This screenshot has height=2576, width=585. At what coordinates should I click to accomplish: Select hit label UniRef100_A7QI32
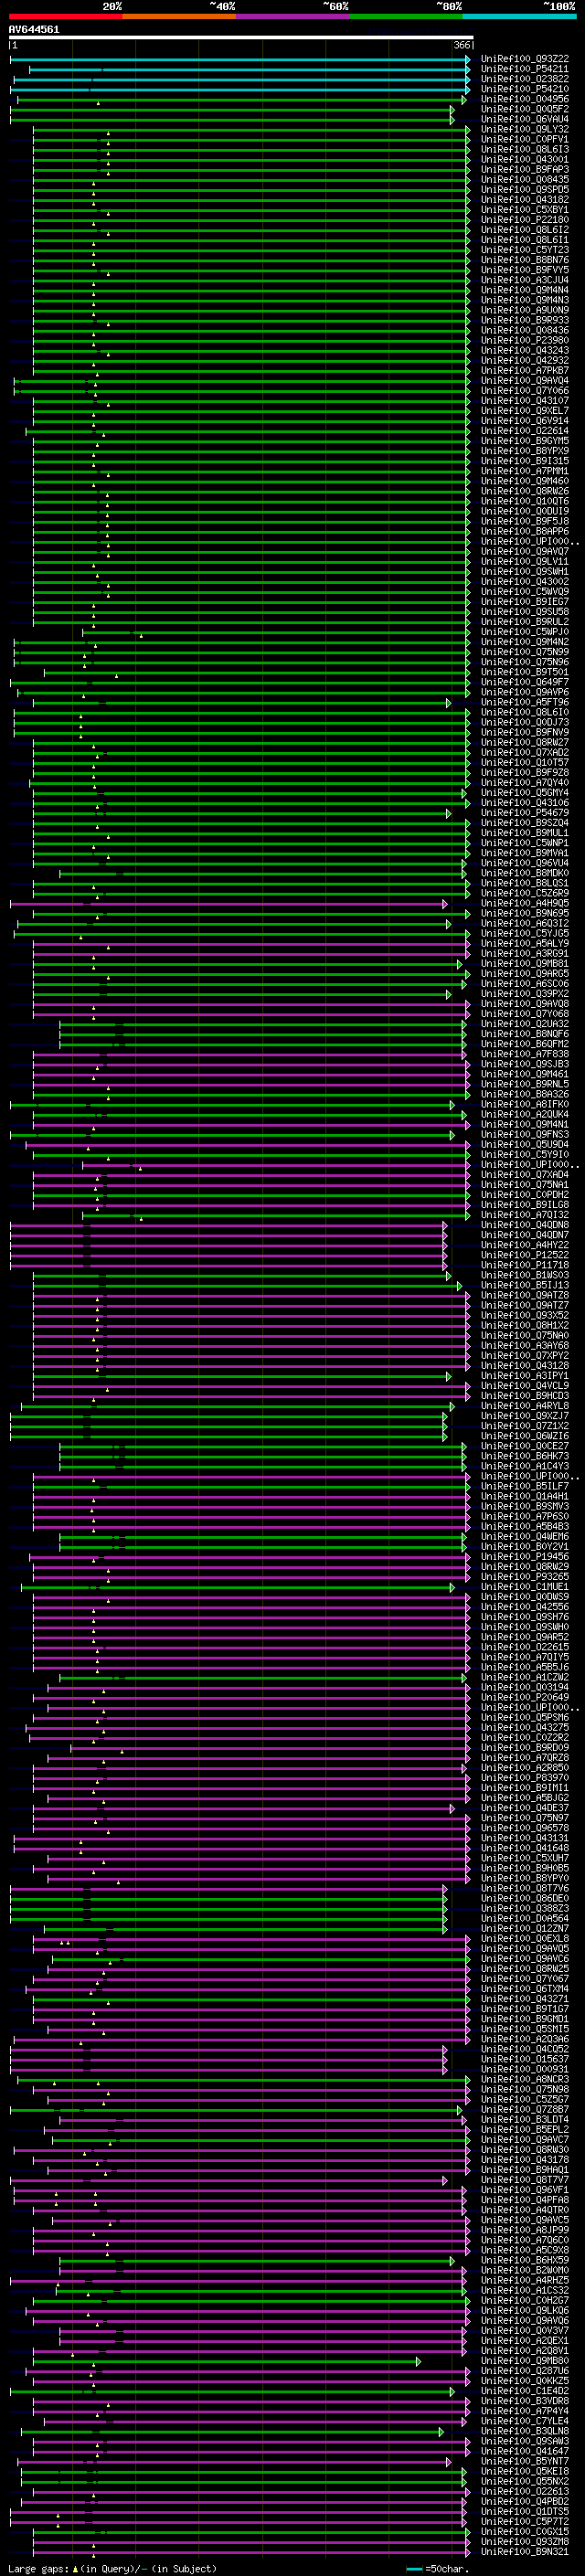(525, 1215)
